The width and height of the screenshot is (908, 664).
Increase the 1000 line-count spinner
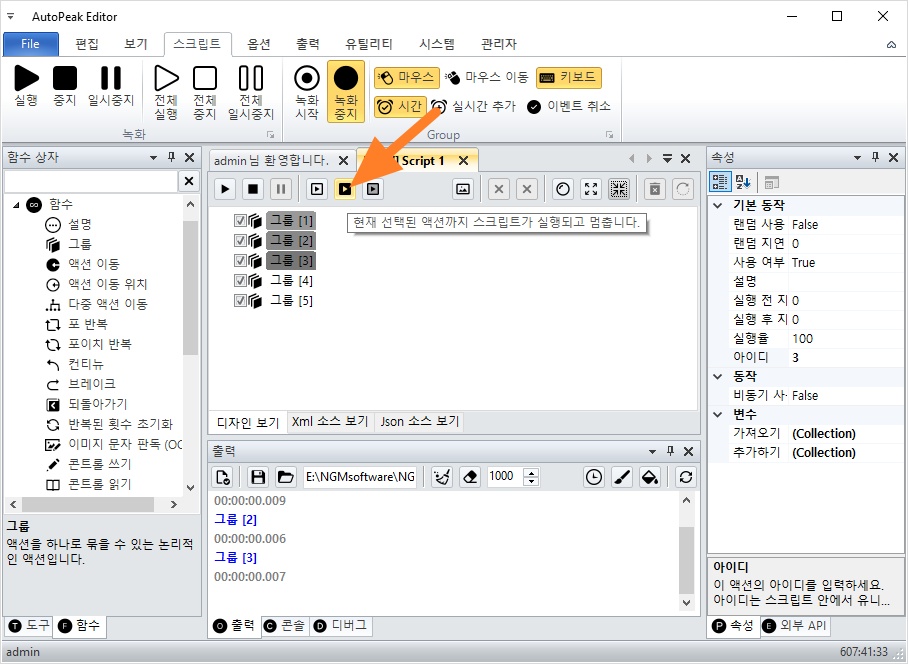[531, 472]
